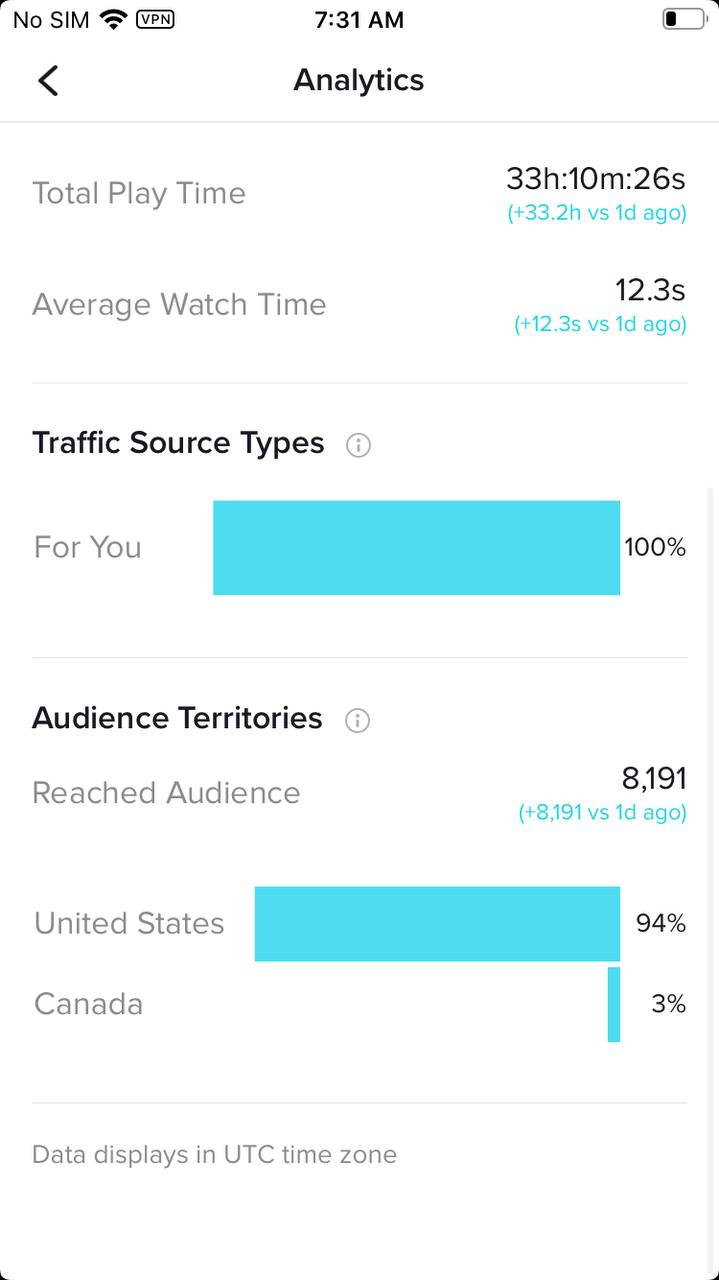The width and height of the screenshot is (719, 1280).
Task: Tap the Average Watch Time label
Action: coord(179,304)
